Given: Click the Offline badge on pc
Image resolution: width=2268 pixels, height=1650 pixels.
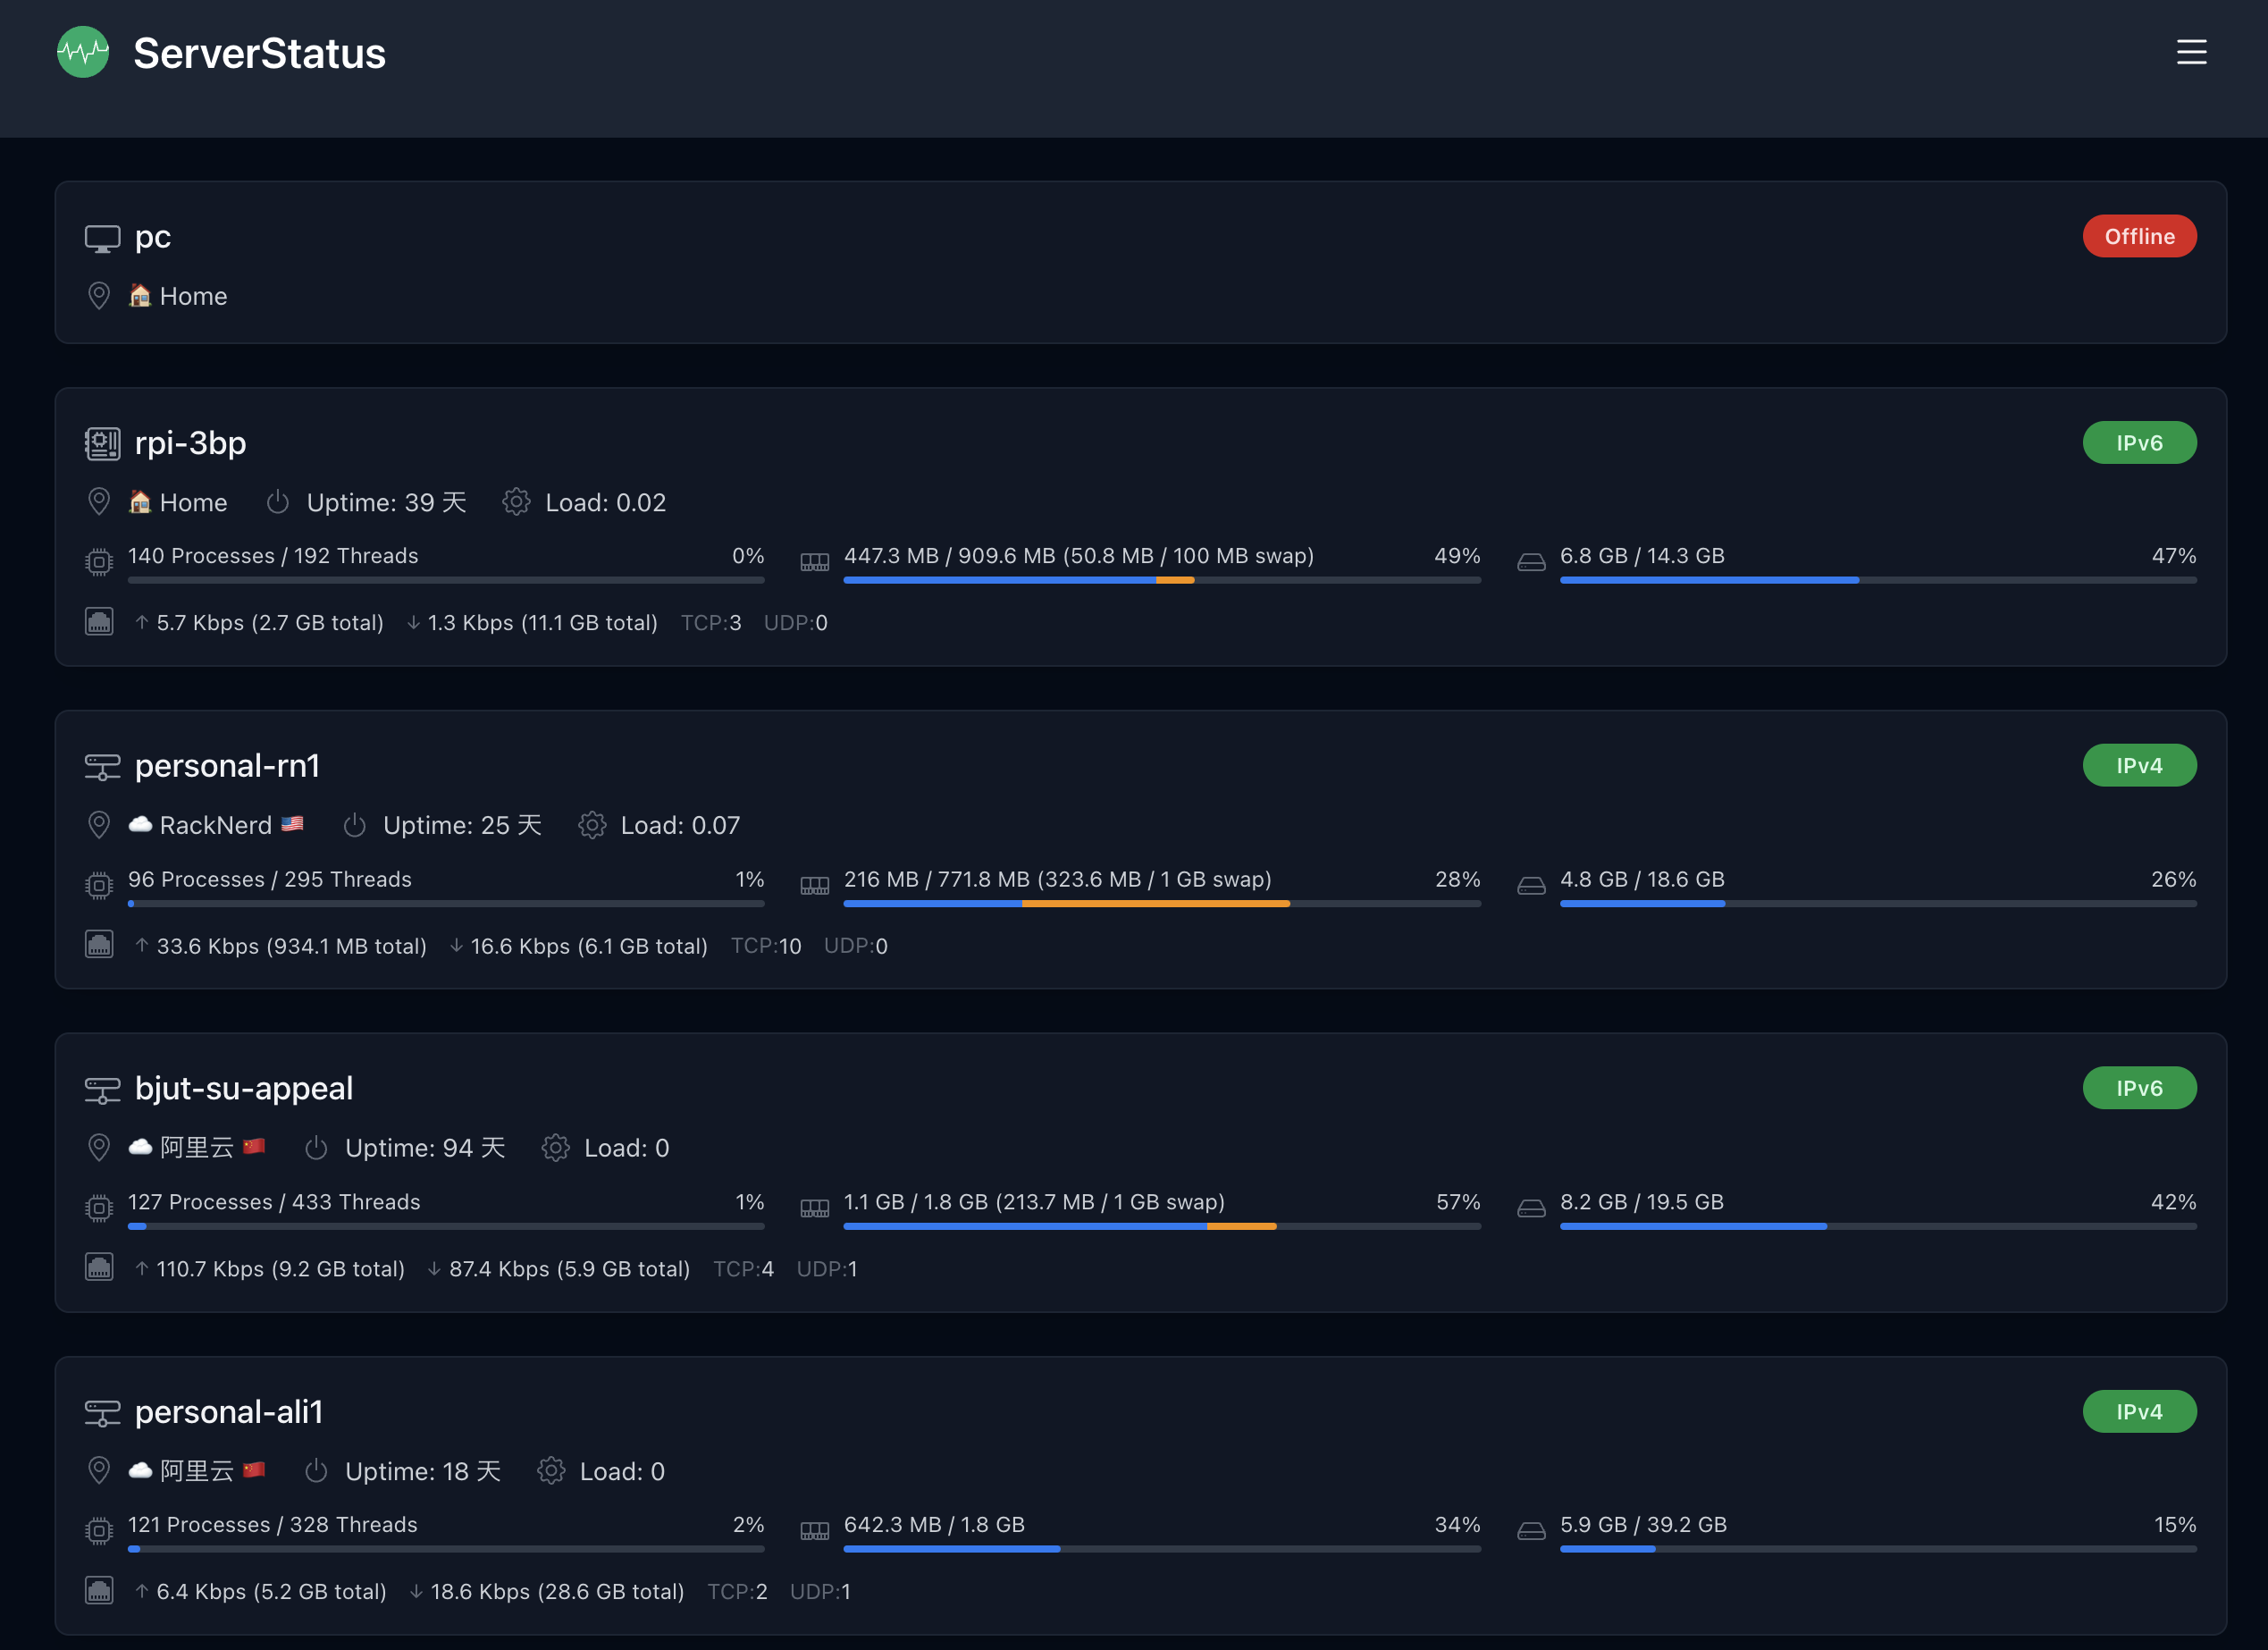Looking at the screenshot, I should (x=2139, y=236).
